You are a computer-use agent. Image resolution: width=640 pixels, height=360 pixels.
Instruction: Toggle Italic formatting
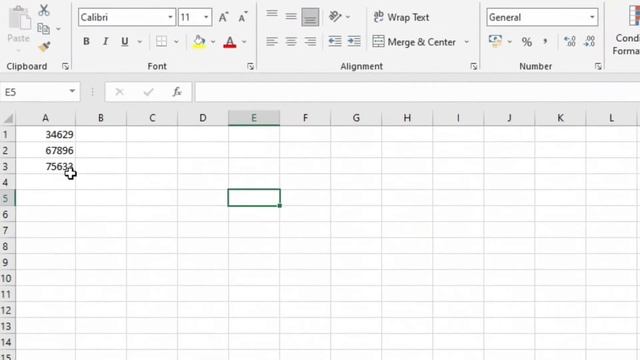pyautogui.click(x=105, y=41)
